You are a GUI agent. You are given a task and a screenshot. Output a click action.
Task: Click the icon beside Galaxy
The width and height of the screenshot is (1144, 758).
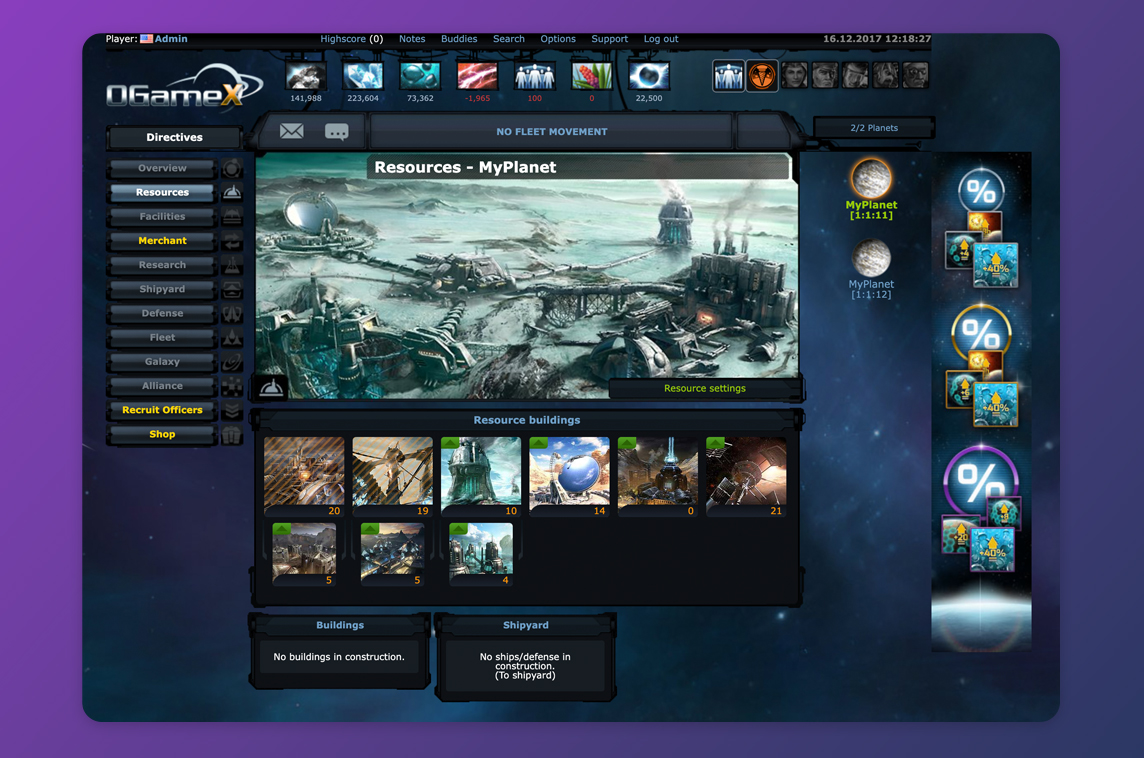tap(232, 361)
